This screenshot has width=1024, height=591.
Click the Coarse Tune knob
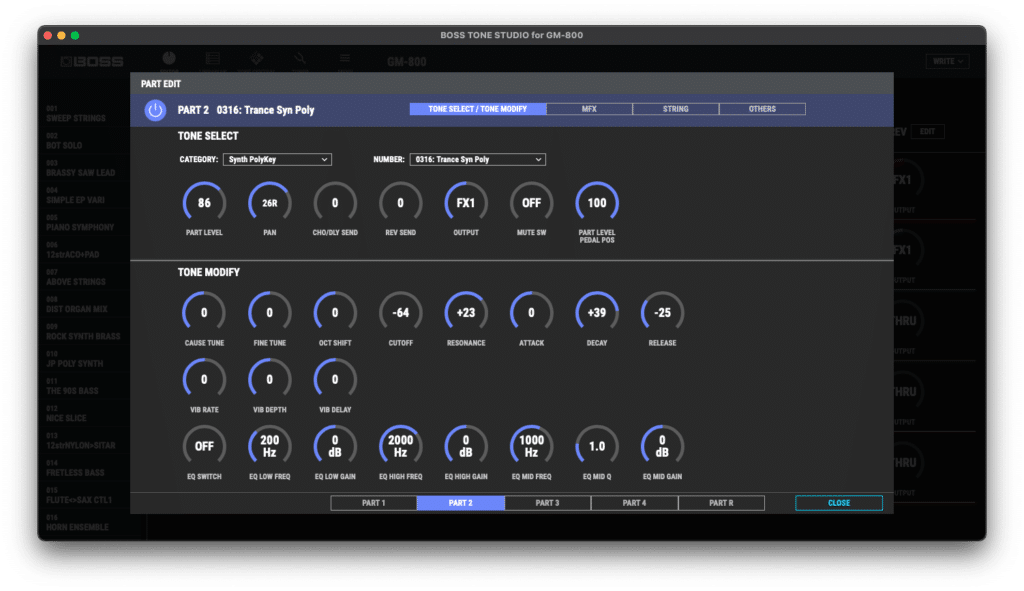pyautogui.click(x=204, y=313)
